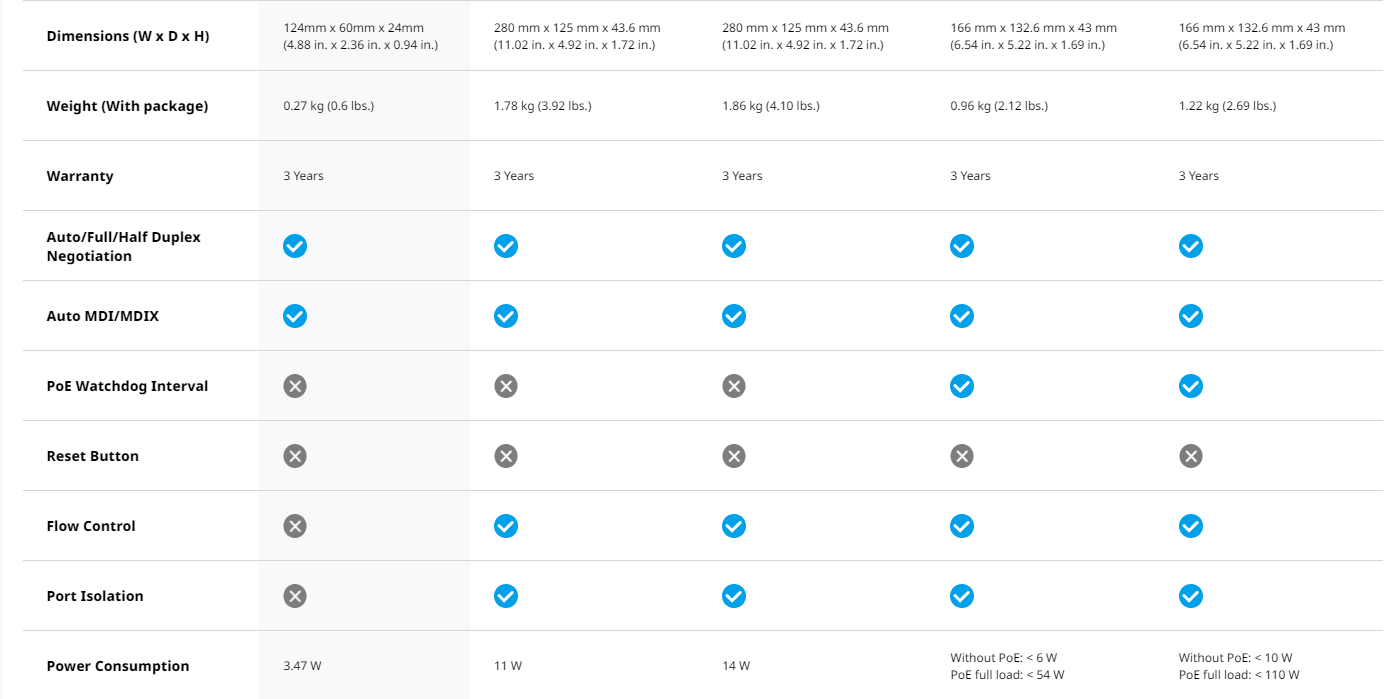The width and height of the screenshot is (1400, 699).
Task: Click the Auto MDI/MDIX checkmark in the last column
Action: (1190, 316)
